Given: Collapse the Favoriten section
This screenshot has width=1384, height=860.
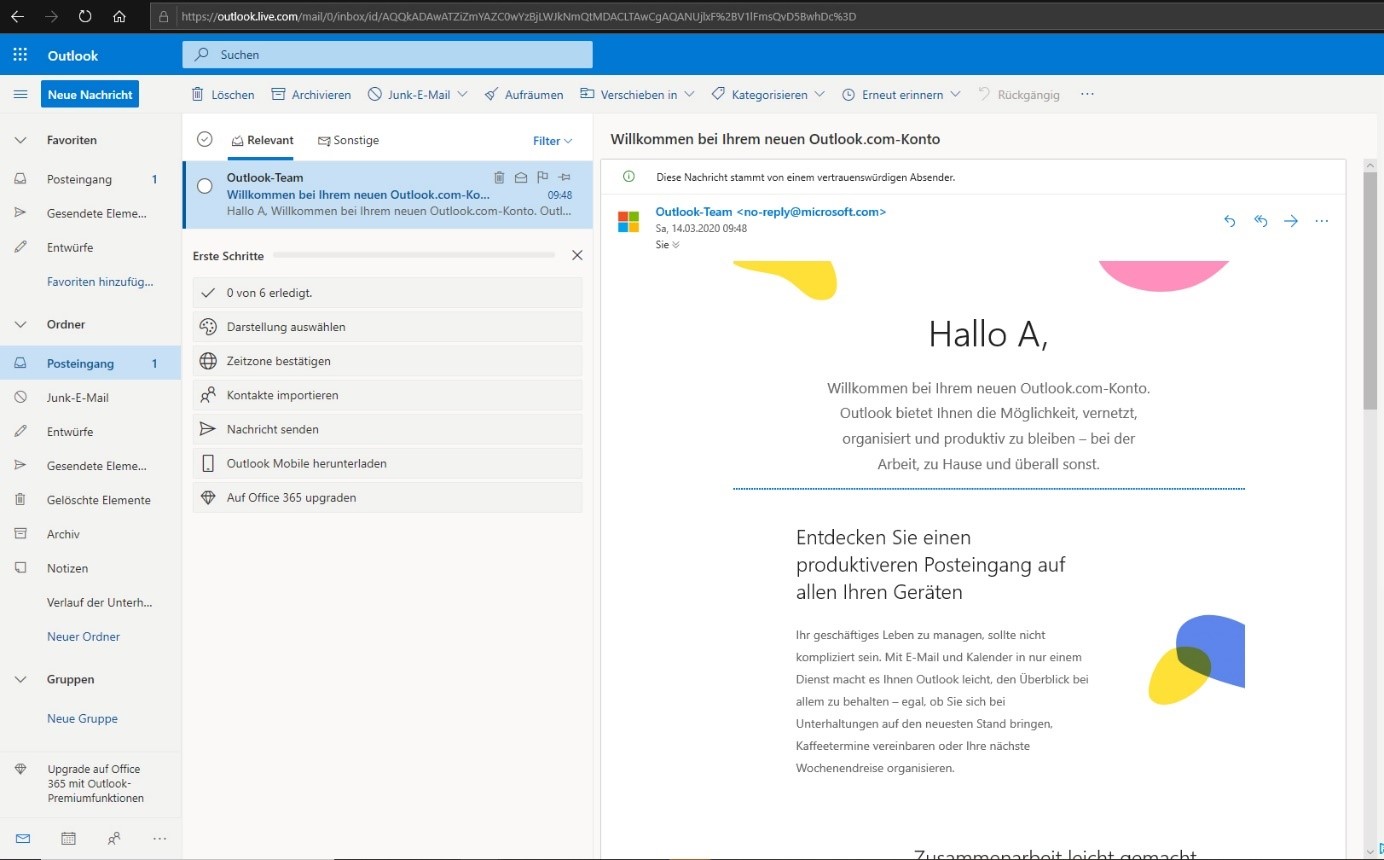Looking at the screenshot, I should pyautogui.click(x=20, y=141).
